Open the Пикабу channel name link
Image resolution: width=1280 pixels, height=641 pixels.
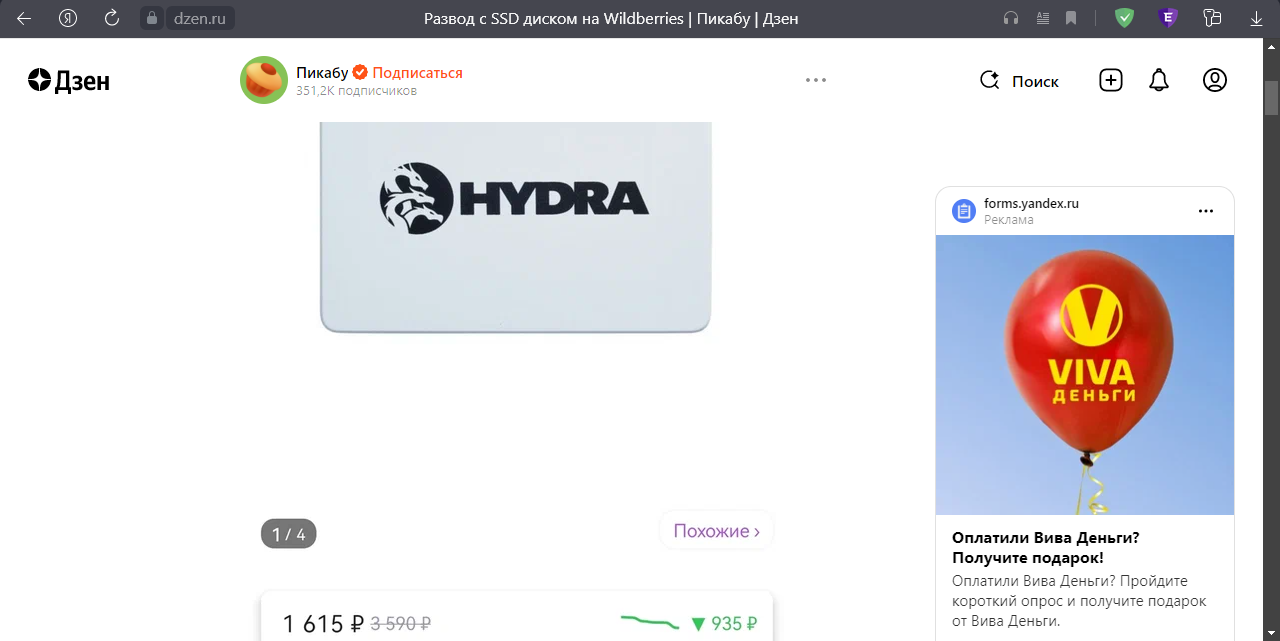[322, 72]
